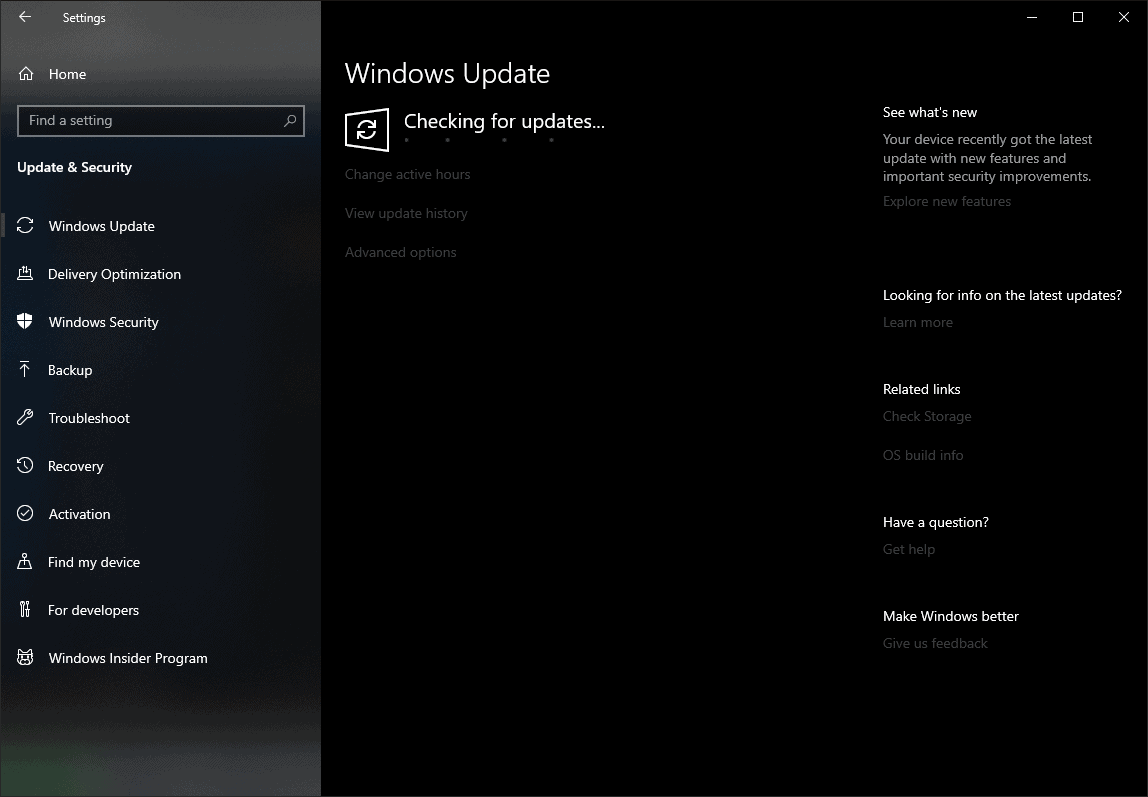Screen dimensions: 1148x797
Task: Click the search magnifier icon
Action: 290,121
